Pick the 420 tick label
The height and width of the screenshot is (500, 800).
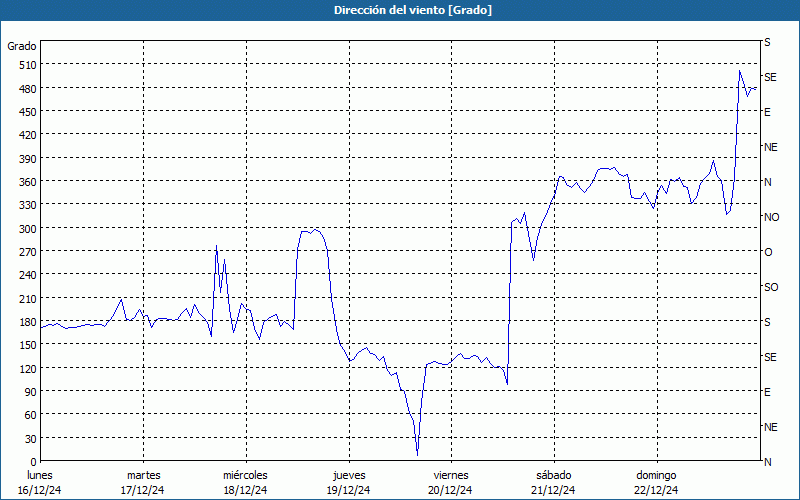tap(28, 135)
